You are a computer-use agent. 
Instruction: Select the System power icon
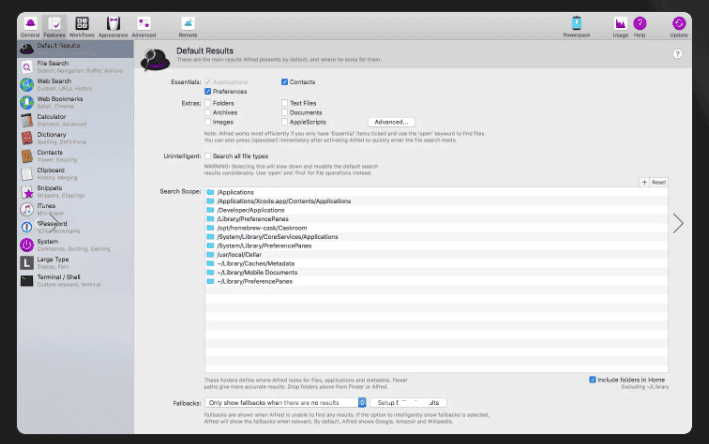point(27,245)
